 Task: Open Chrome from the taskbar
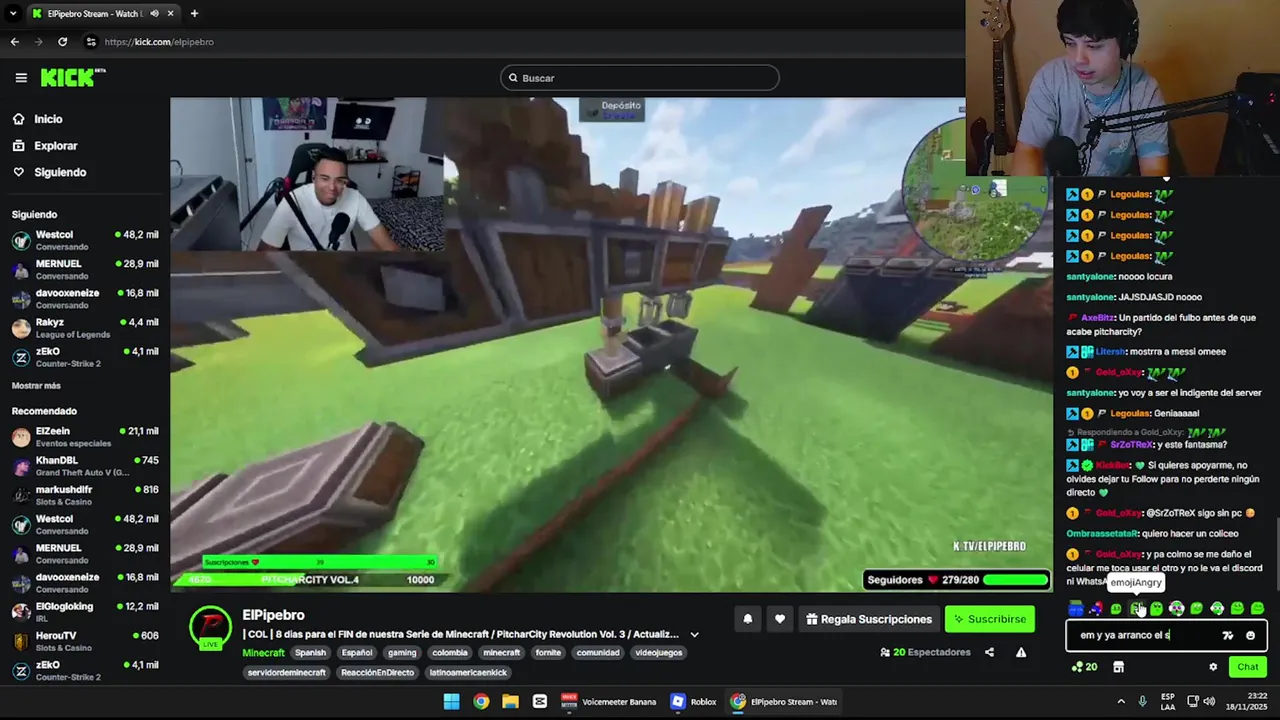pyautogui.click(x=481, y=701)
